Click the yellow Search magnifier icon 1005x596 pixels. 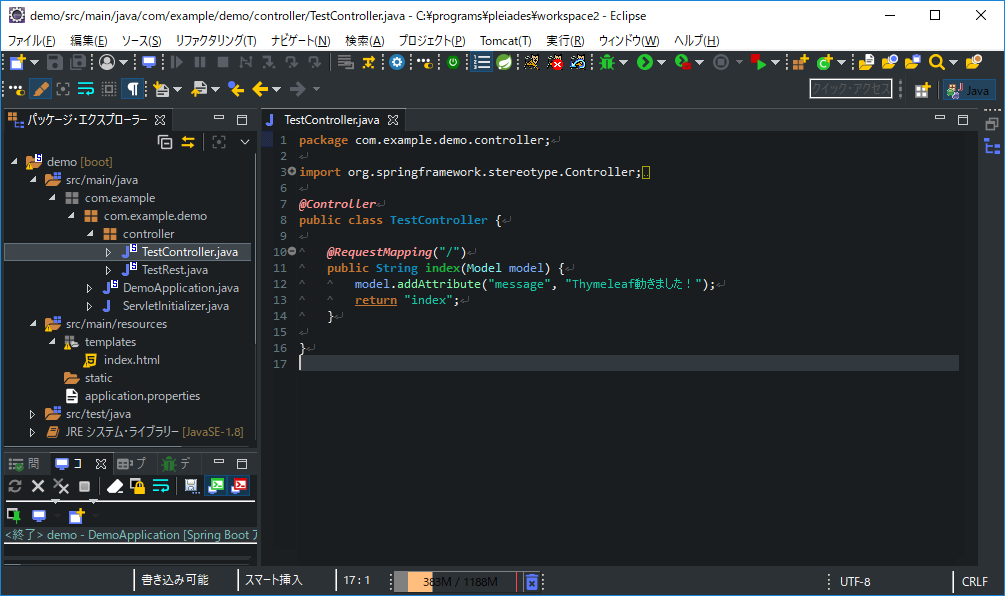[x=936, y=62]
